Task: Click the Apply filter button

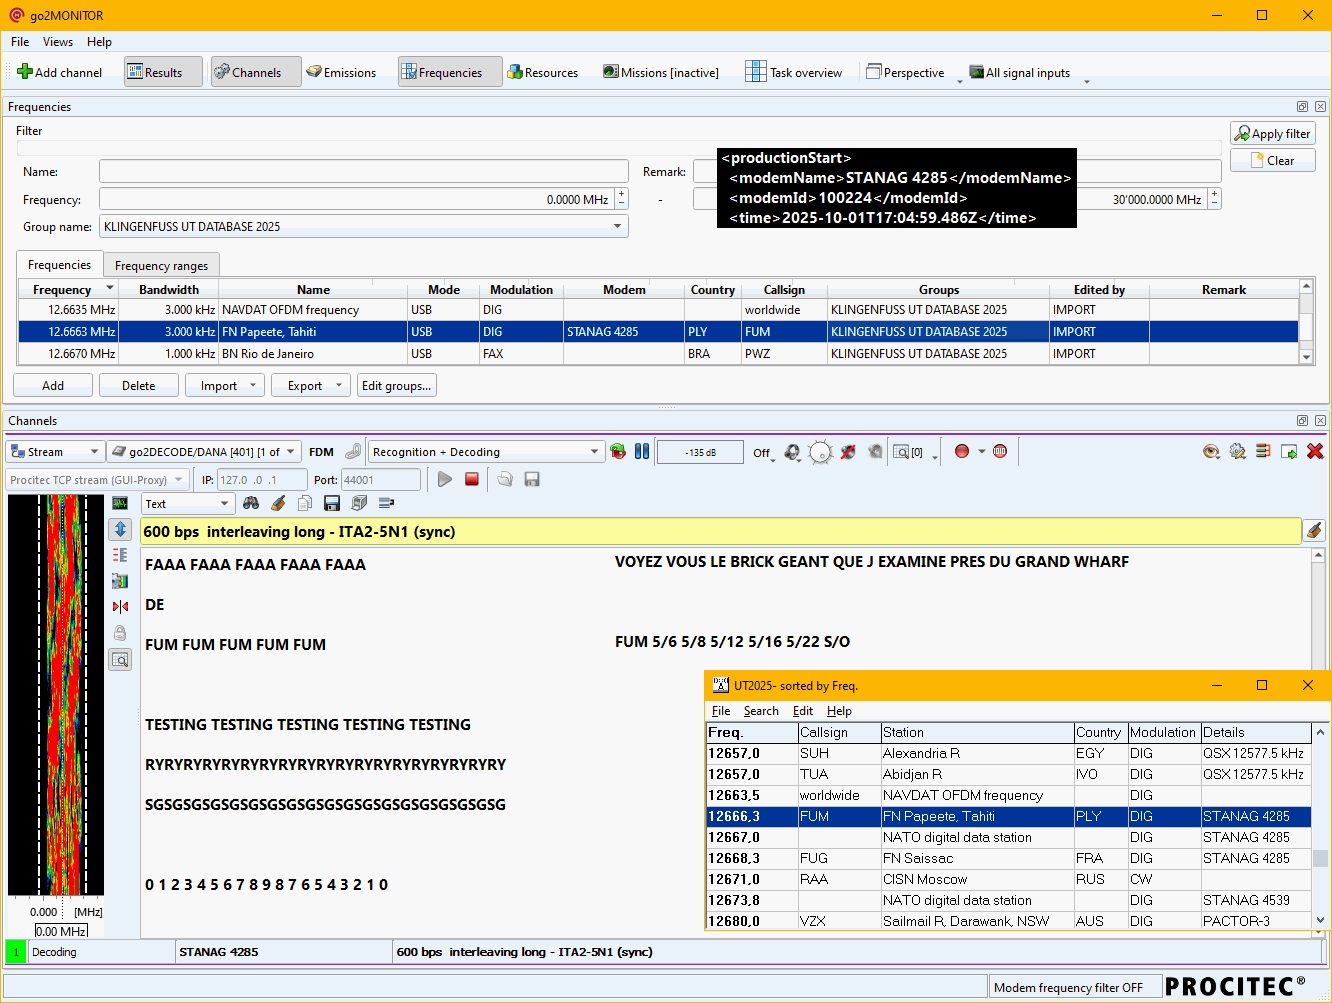Action: 1272,134
